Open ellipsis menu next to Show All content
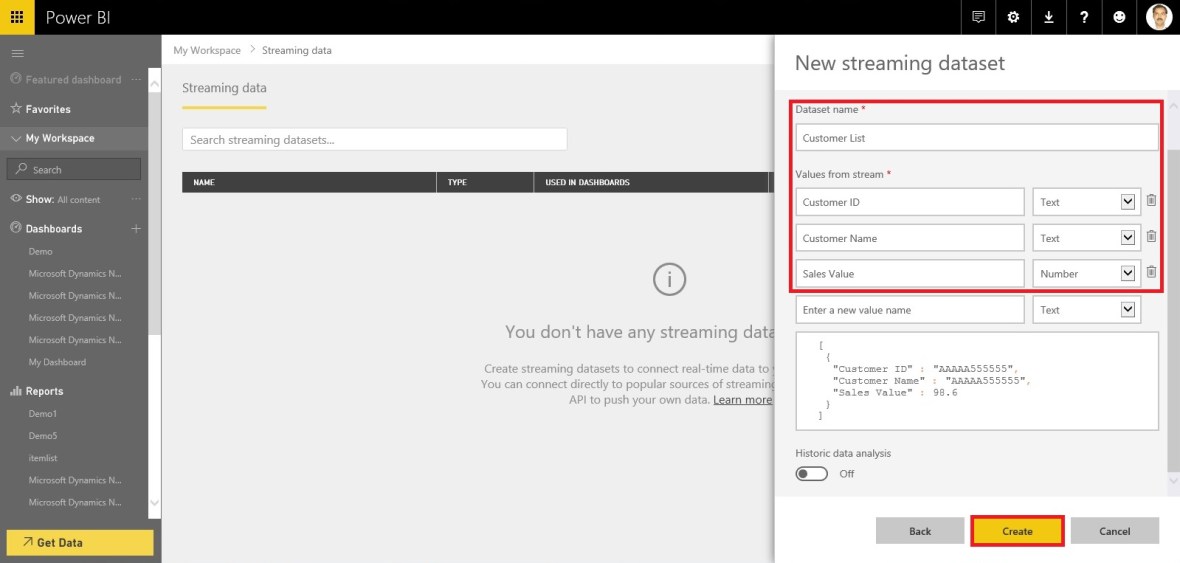The image size is (1180, 563). [x=136, y=199]
